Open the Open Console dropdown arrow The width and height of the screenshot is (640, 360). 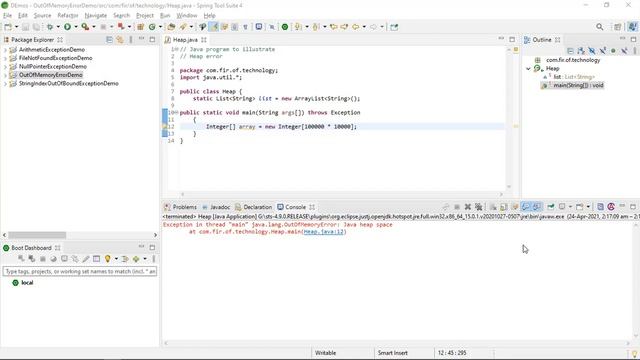588,207
